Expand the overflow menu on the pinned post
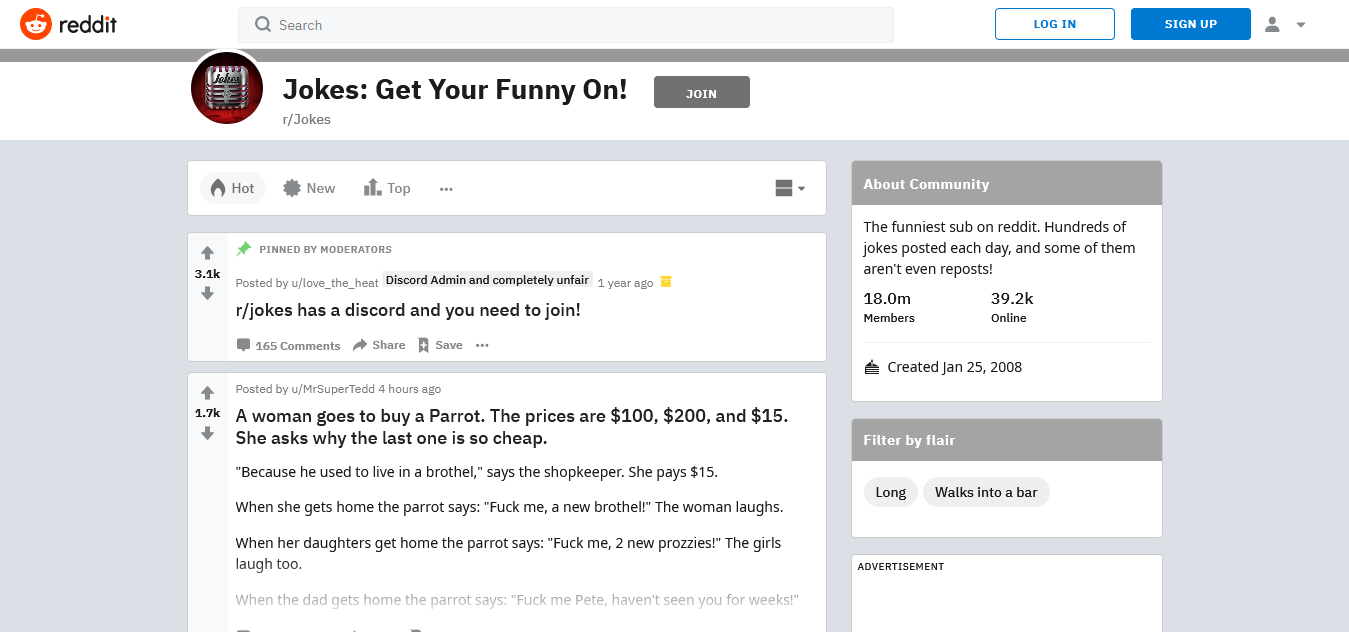Viewport: 1349px width, 632px height. tap(481, 344)
